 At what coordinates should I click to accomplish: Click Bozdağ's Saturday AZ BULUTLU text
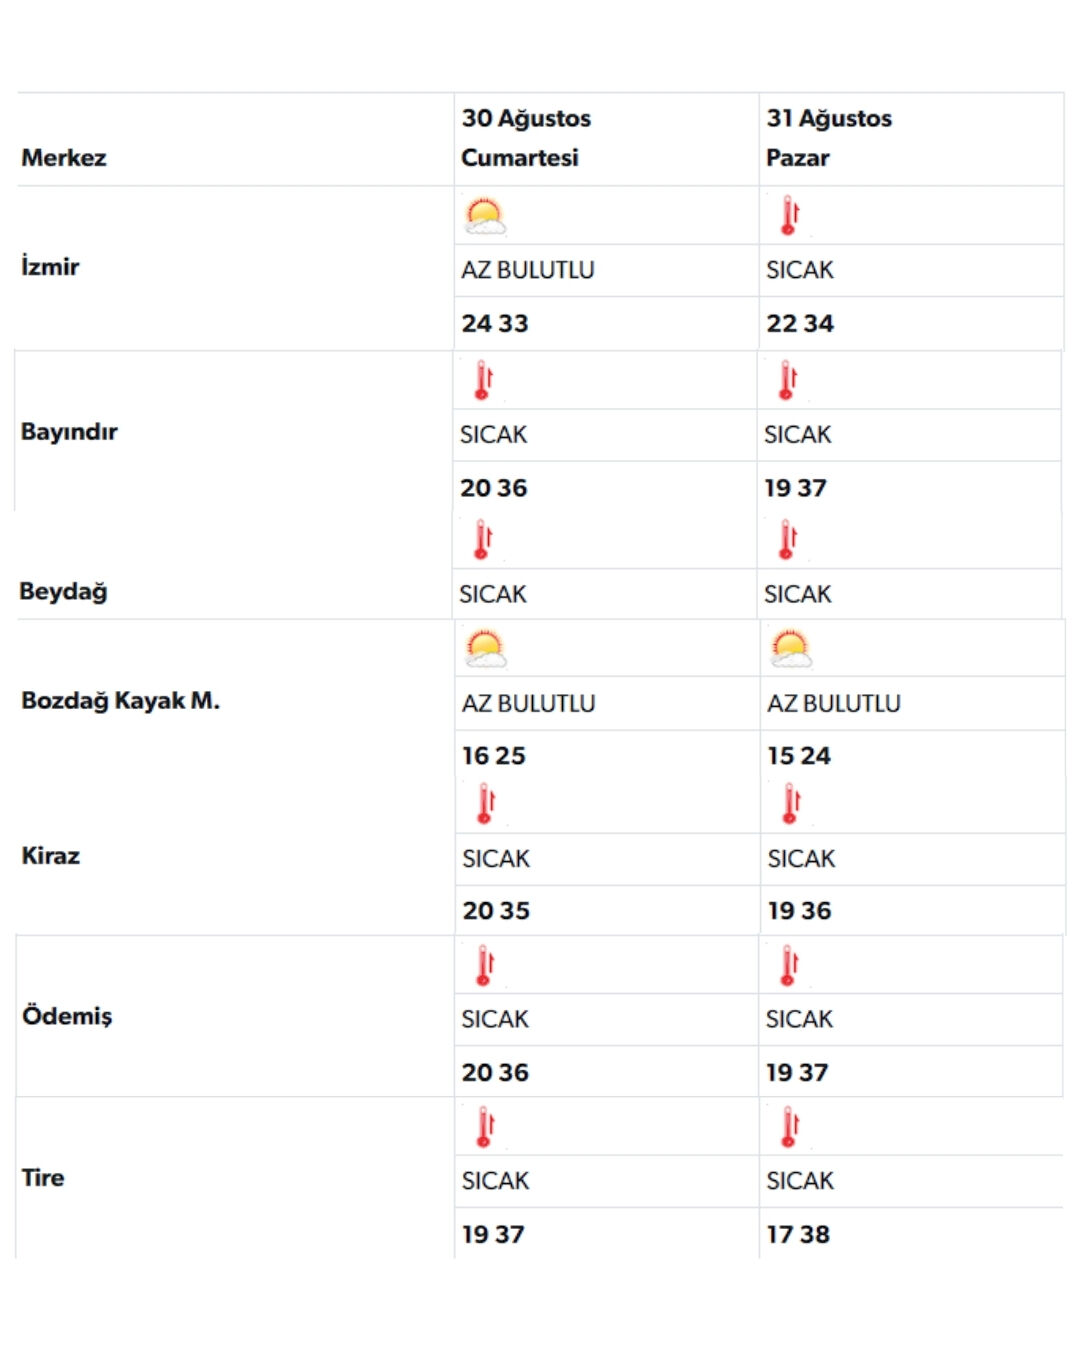tap(528, 704)
